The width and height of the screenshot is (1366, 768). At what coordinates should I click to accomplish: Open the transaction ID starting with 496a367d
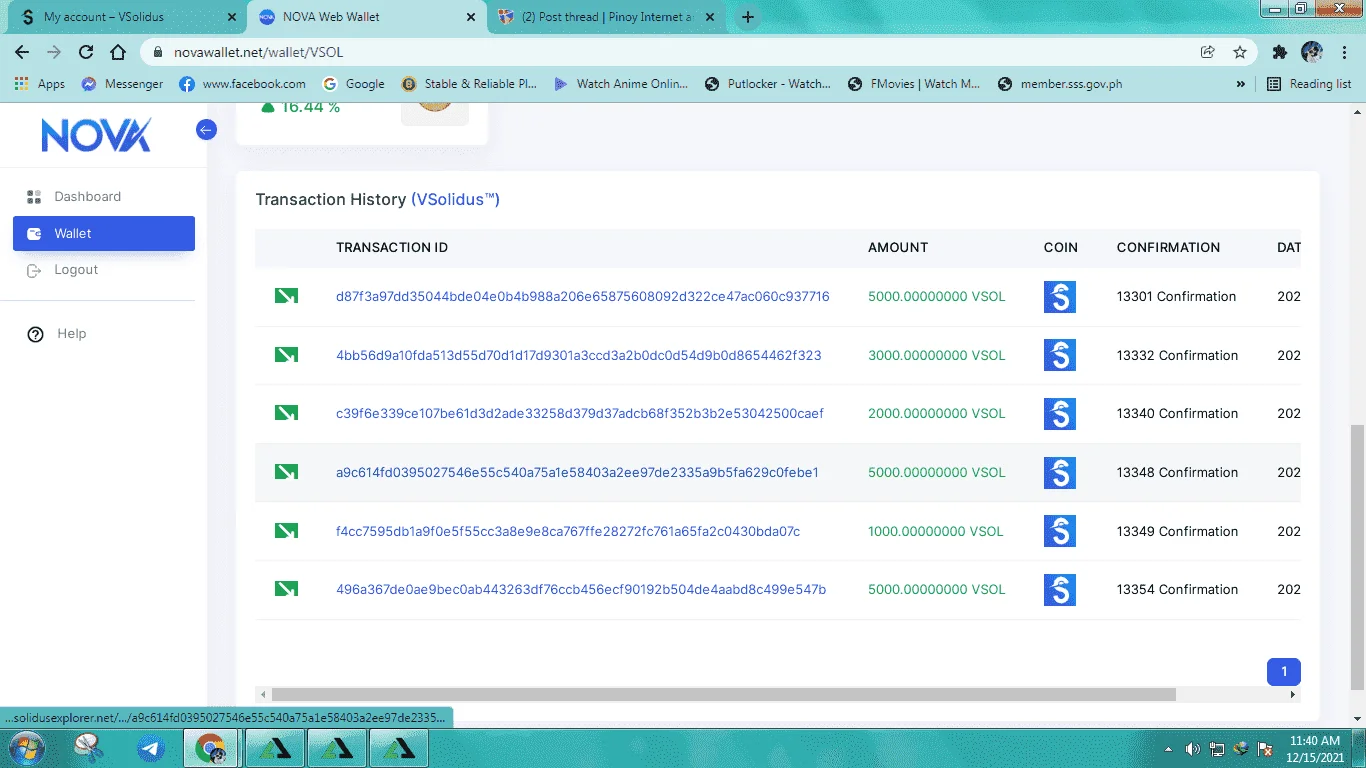pos(581,589)
